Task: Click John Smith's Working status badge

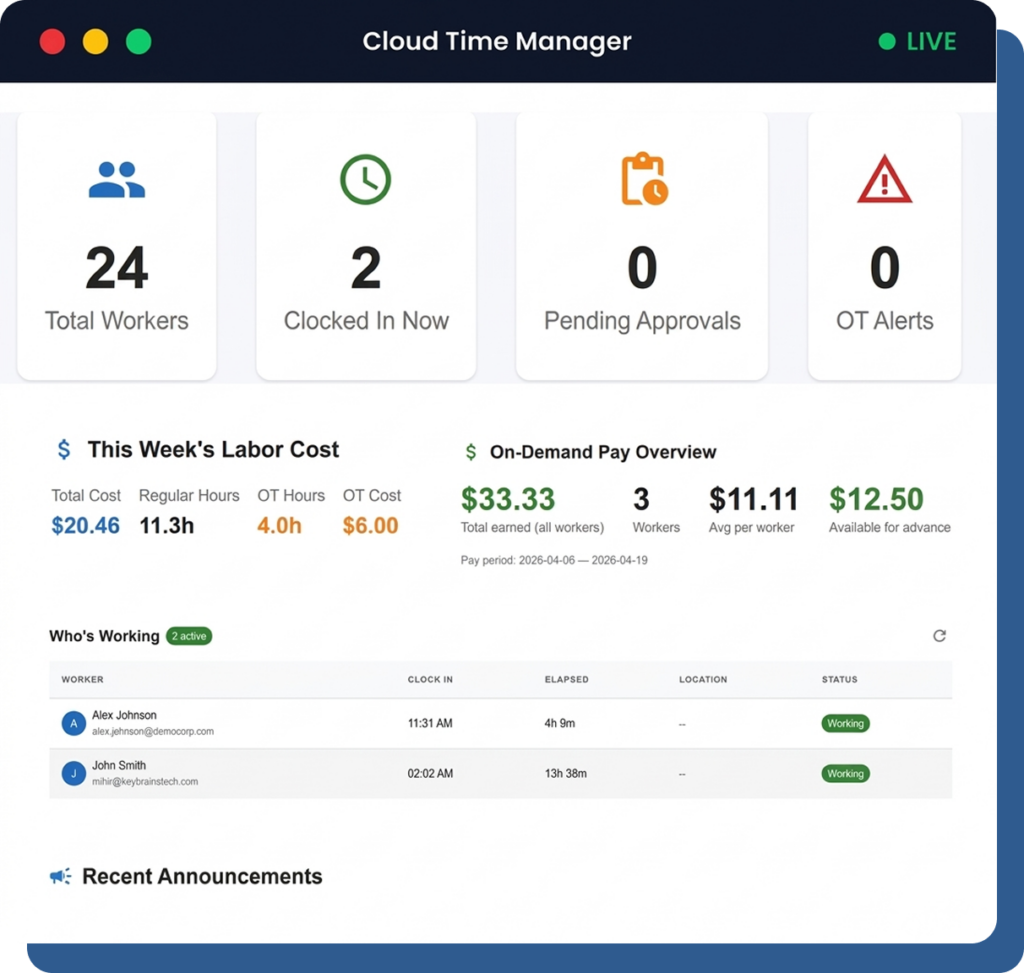Action: pyautogui.click(x=845, y=773)
